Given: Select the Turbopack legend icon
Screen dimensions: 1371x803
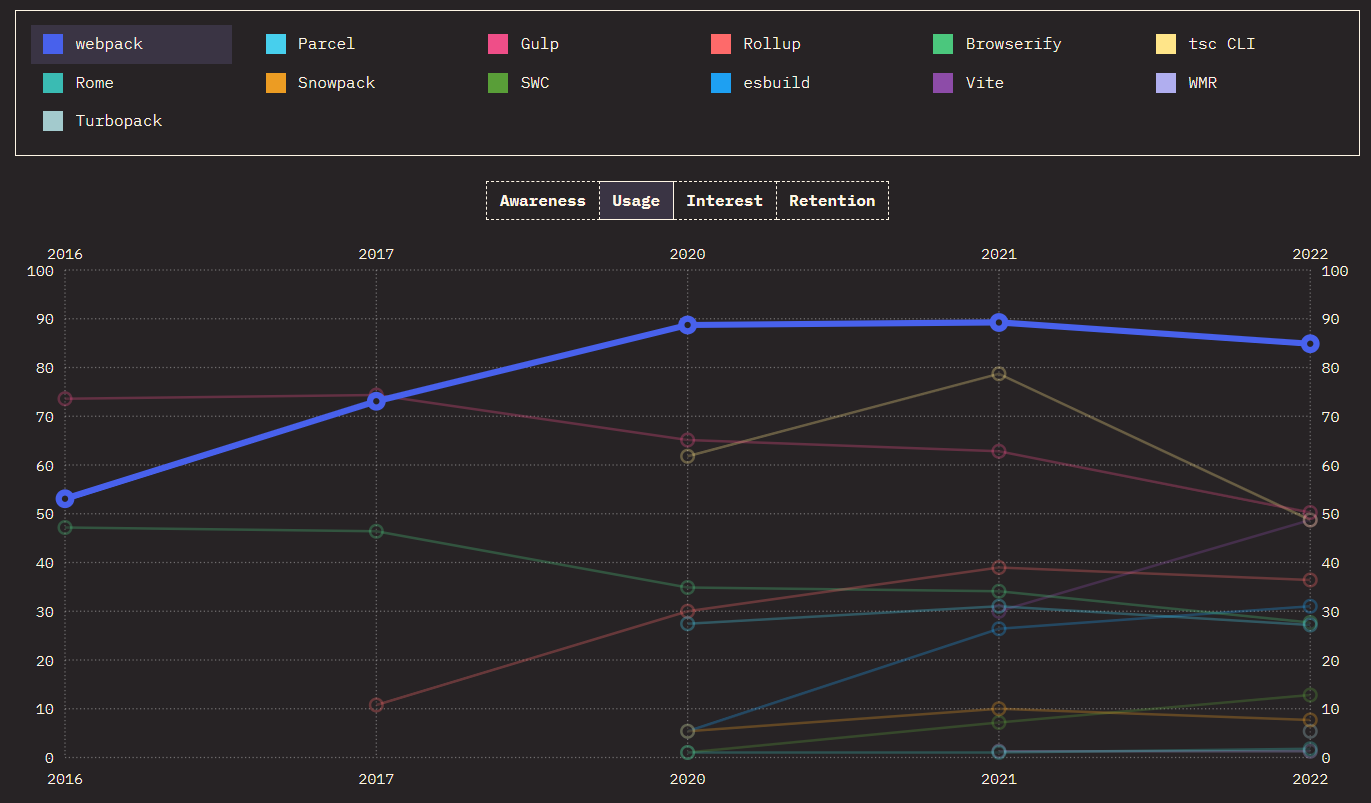Looking at the screenshot, I should pyautogui.click(x=51, y=120).
